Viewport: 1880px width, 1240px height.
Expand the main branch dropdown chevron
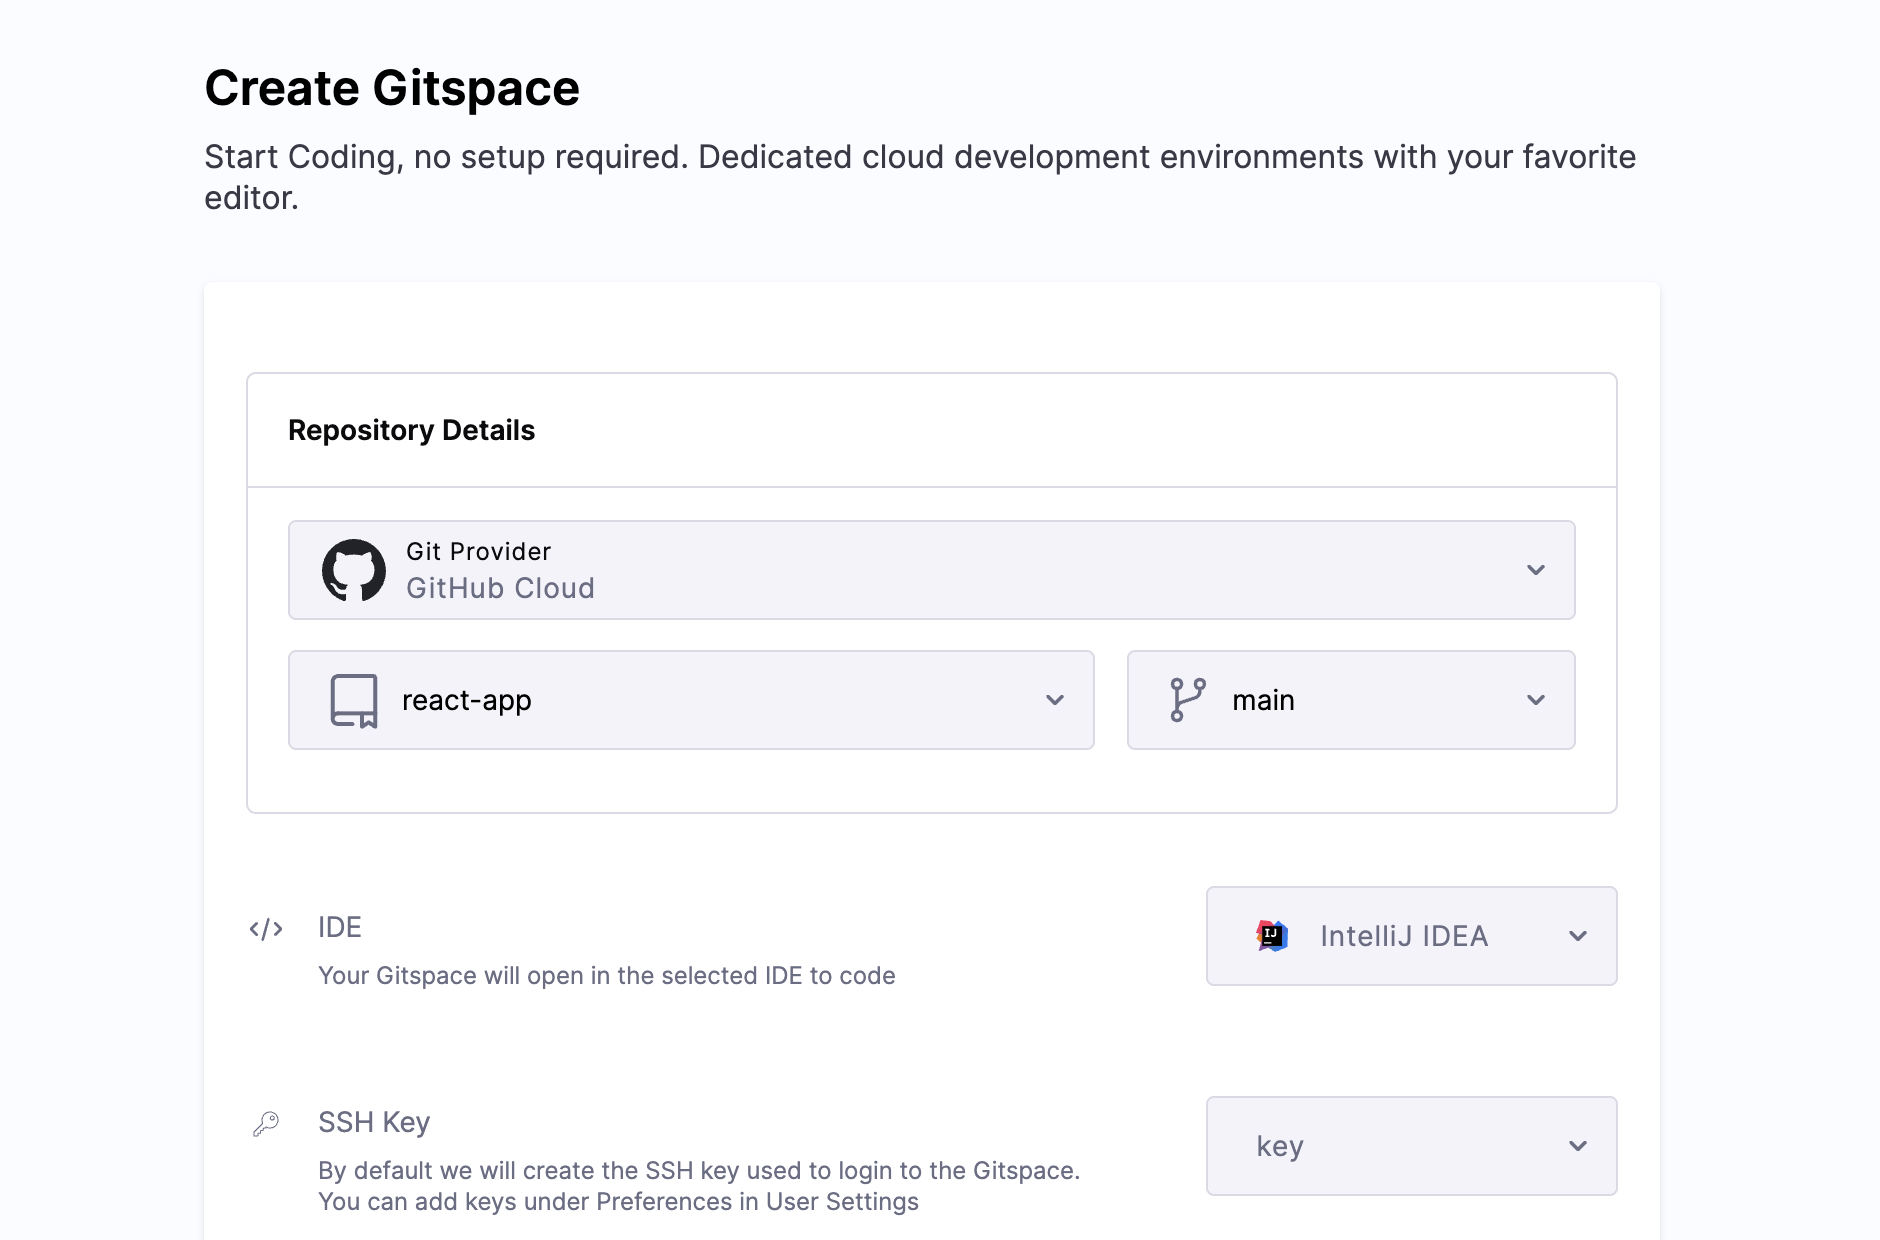click(x=1536, y=700)
